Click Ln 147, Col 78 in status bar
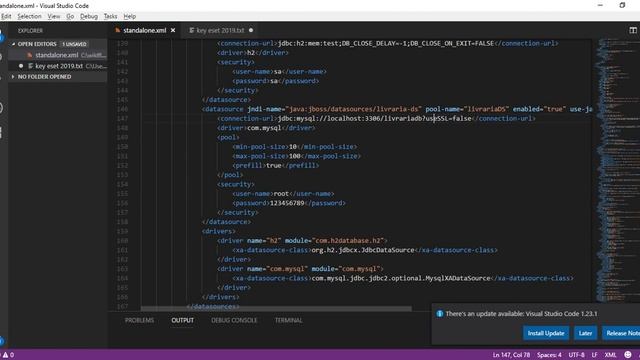The width and height of the screenshot is (640, 360). [x=511, y=355]
